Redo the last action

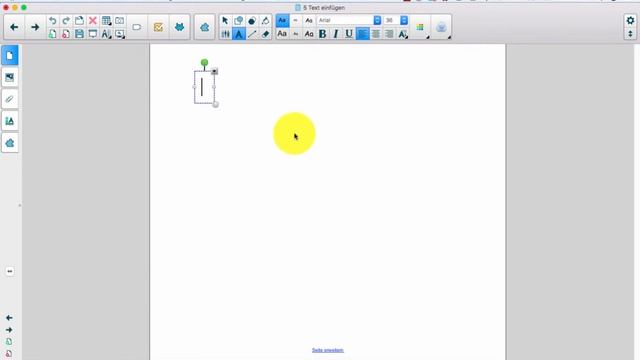(66, 20)
